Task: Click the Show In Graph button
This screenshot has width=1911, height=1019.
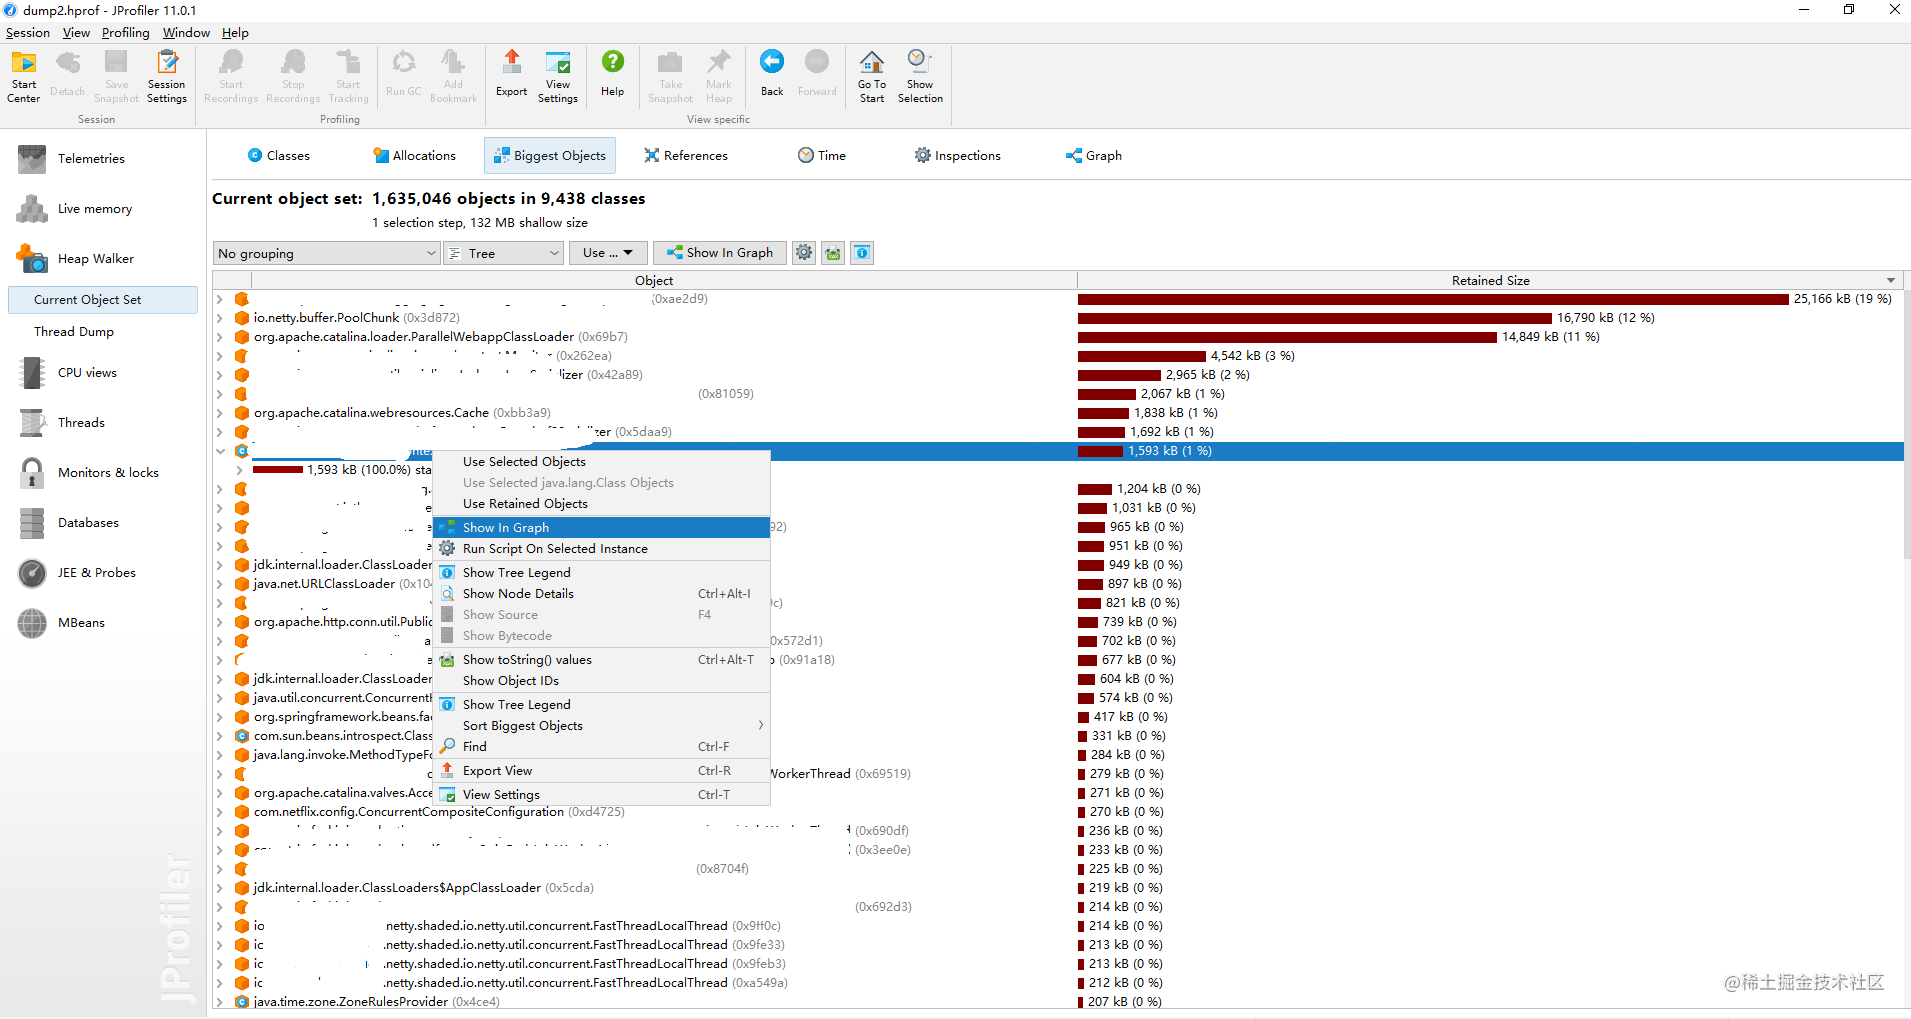Action: point(720,253)
